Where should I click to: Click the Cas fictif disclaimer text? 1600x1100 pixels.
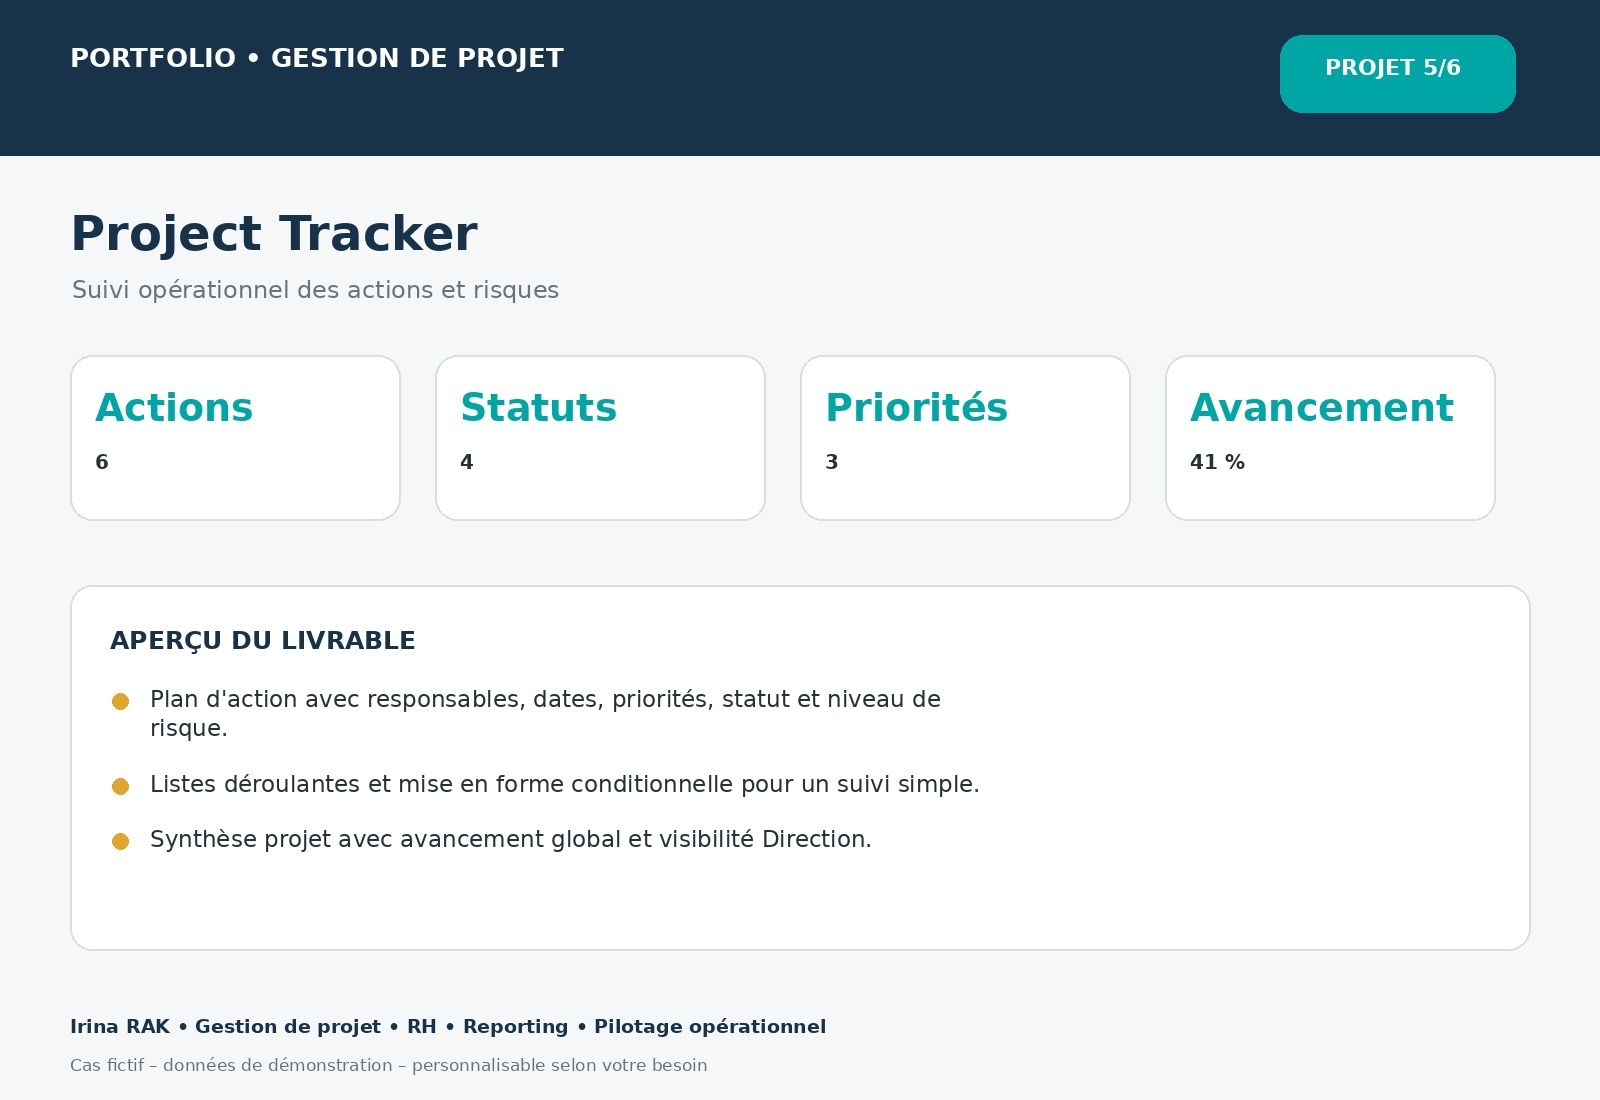coord(388,1065)
